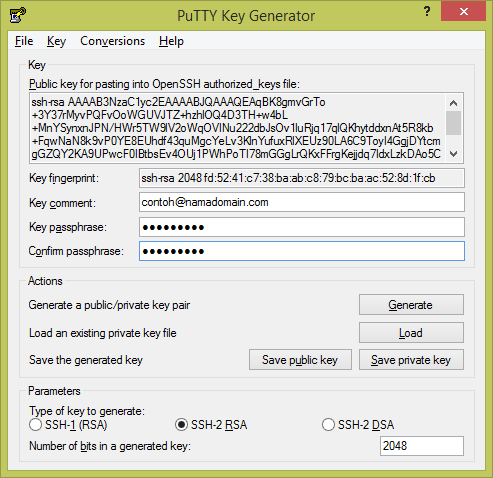
Task: Click the 'Key fingerprint:' label
Action: click(x=64, y=178)
